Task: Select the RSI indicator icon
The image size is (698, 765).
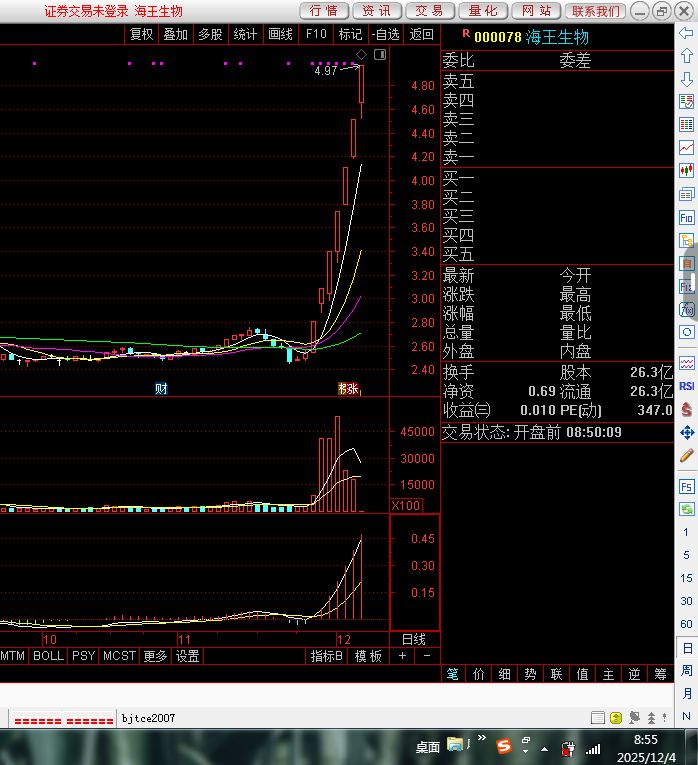Action: pos(686,386)
